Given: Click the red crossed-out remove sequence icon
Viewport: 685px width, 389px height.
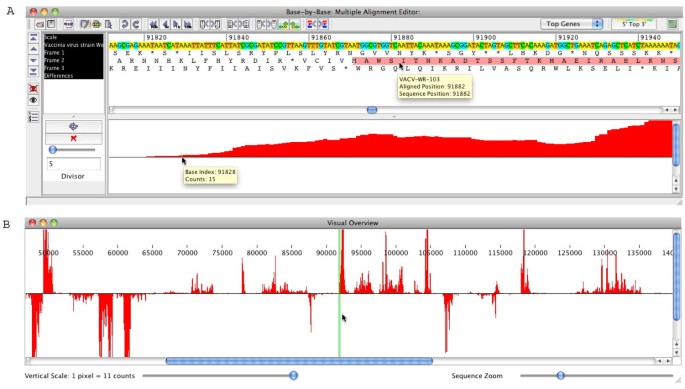Looking at the screenshot, I should click(x=33, y=88).
